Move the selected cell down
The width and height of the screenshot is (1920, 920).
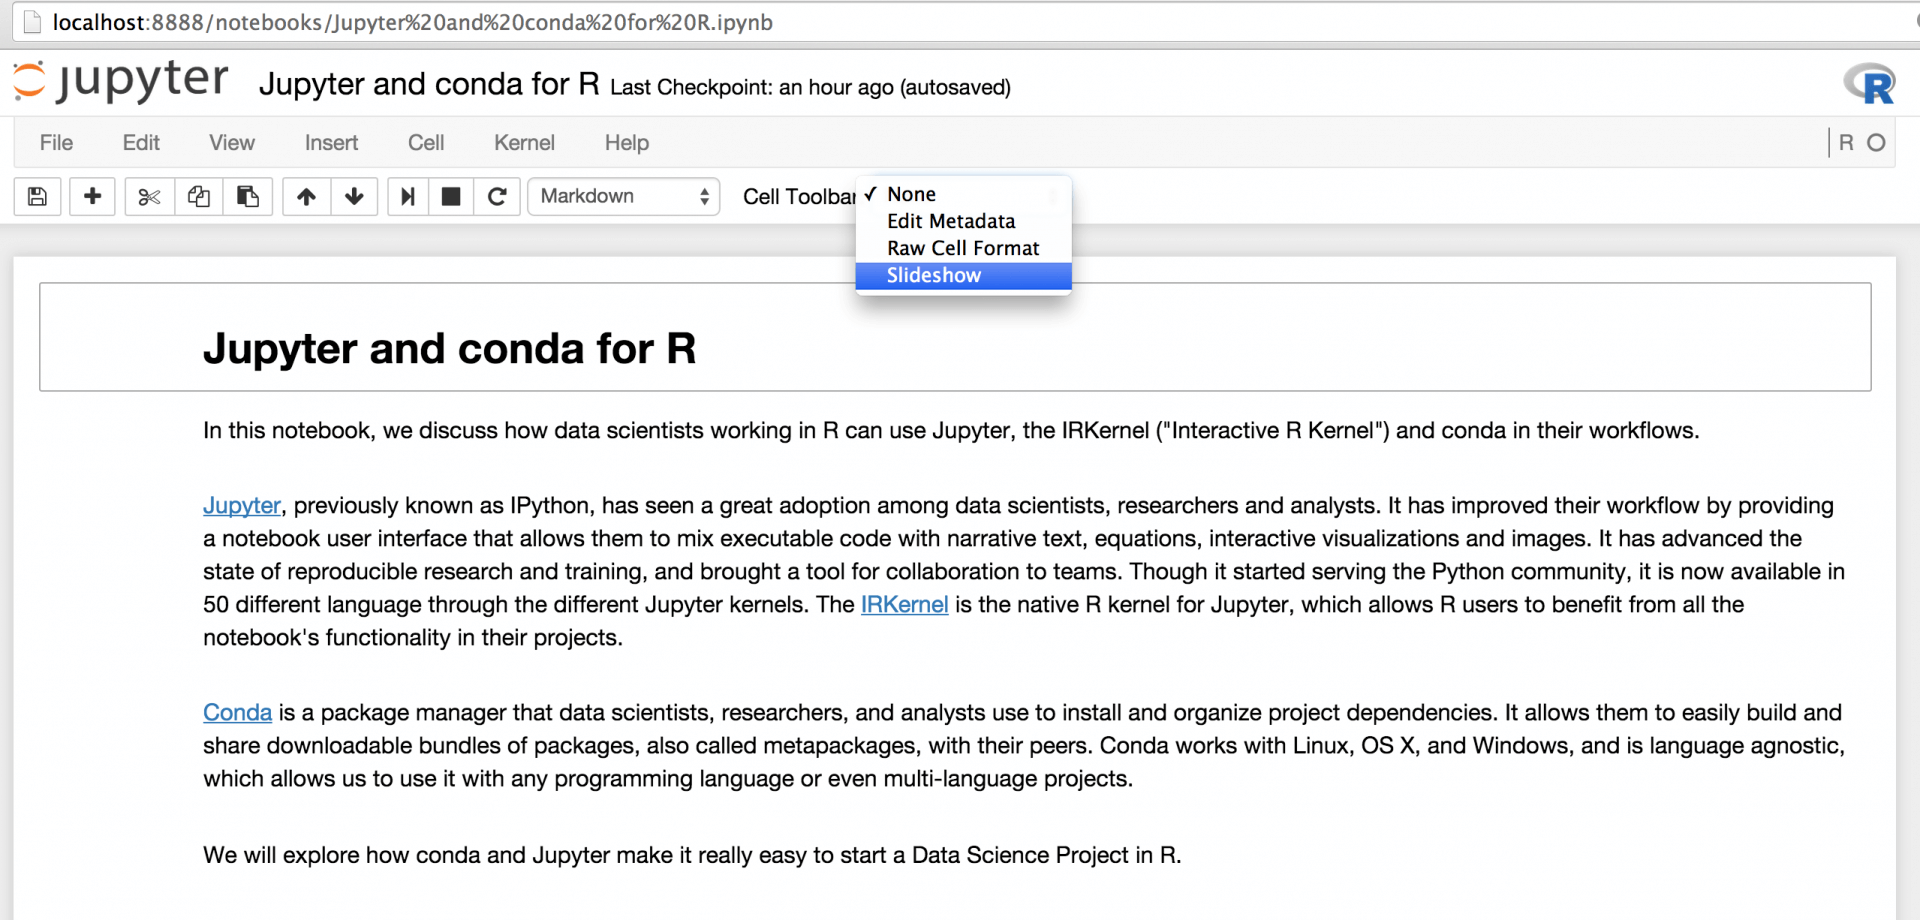pyautogui.click(x=354, y=197)
